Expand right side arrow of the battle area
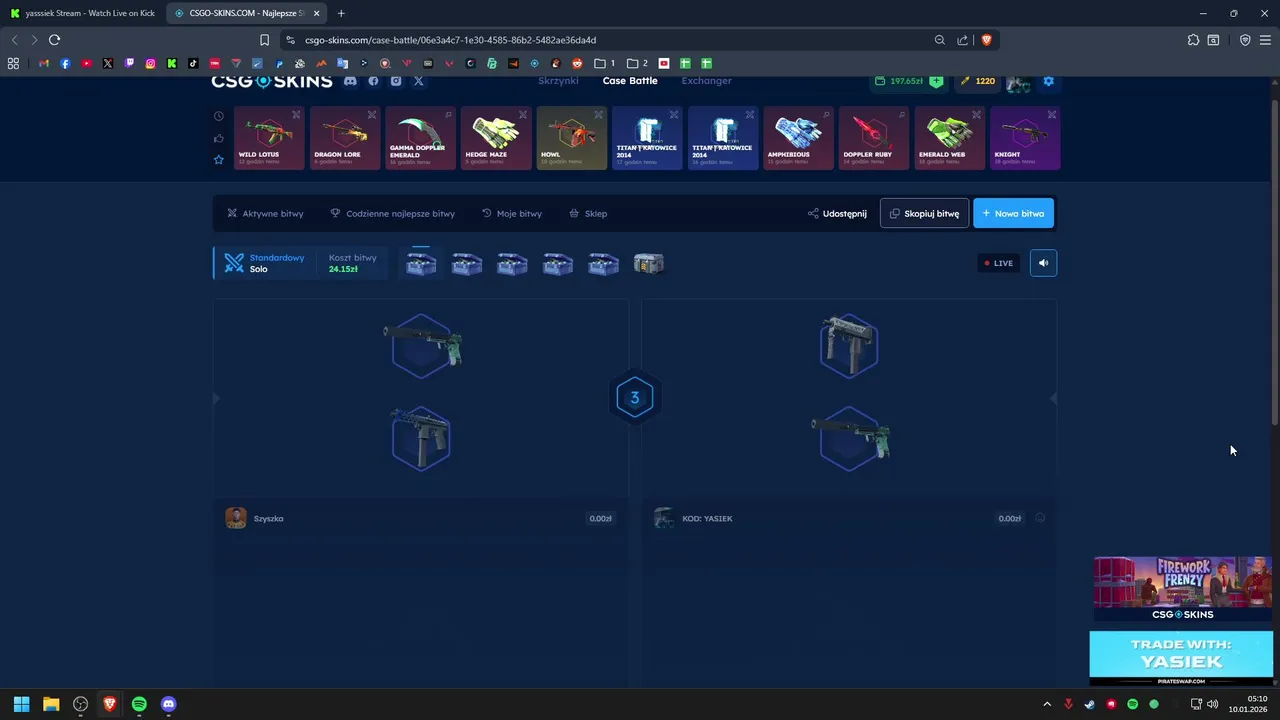Screen dimensions: 1280x720 pos(1053,398)
